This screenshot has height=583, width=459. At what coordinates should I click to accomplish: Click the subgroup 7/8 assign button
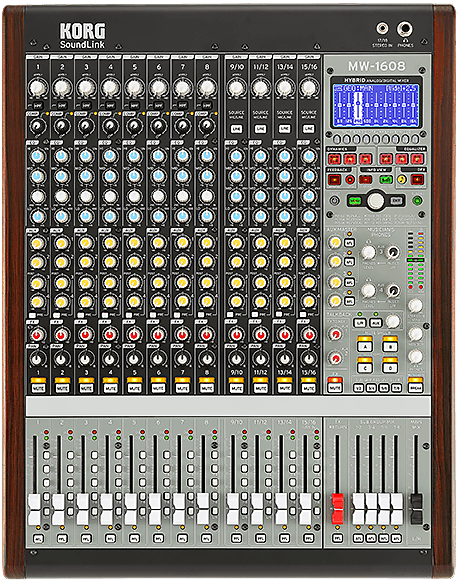[x=397, y=388]
